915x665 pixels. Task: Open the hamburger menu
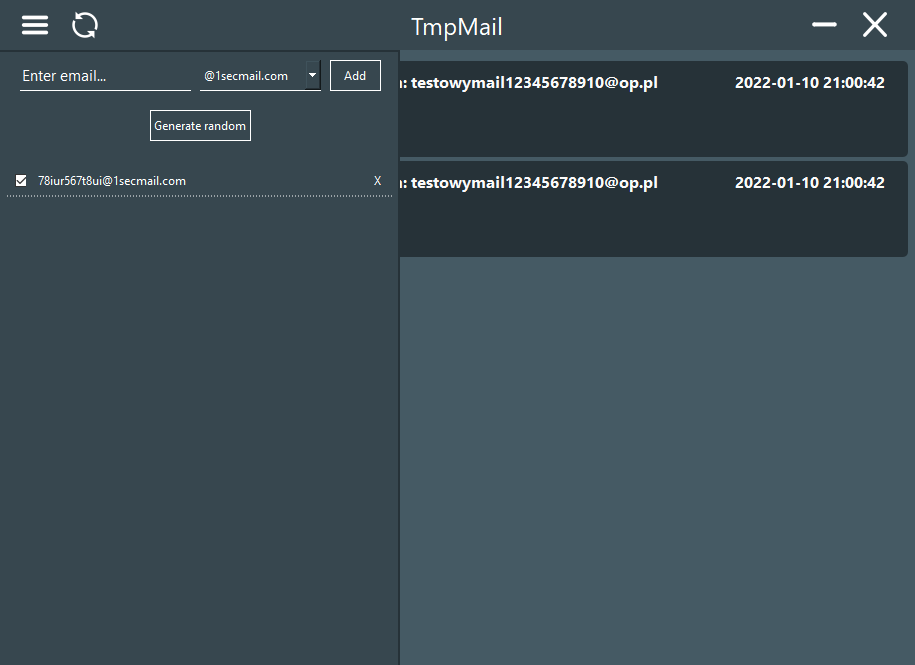click(34, 25)
